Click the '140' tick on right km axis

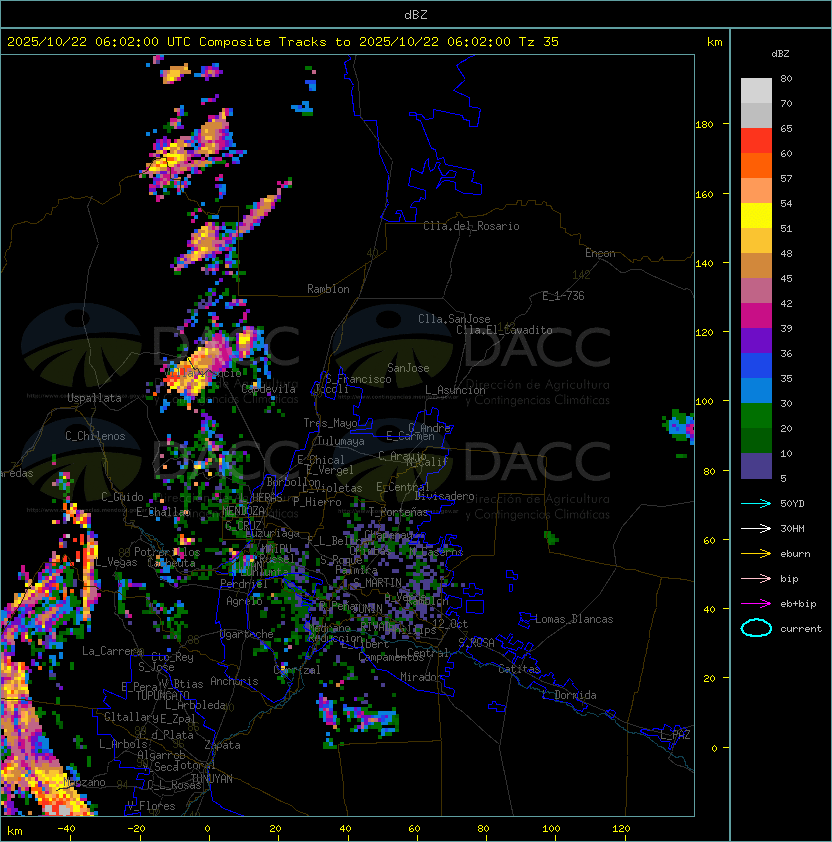pyautogui.click(x=704, y=263)
